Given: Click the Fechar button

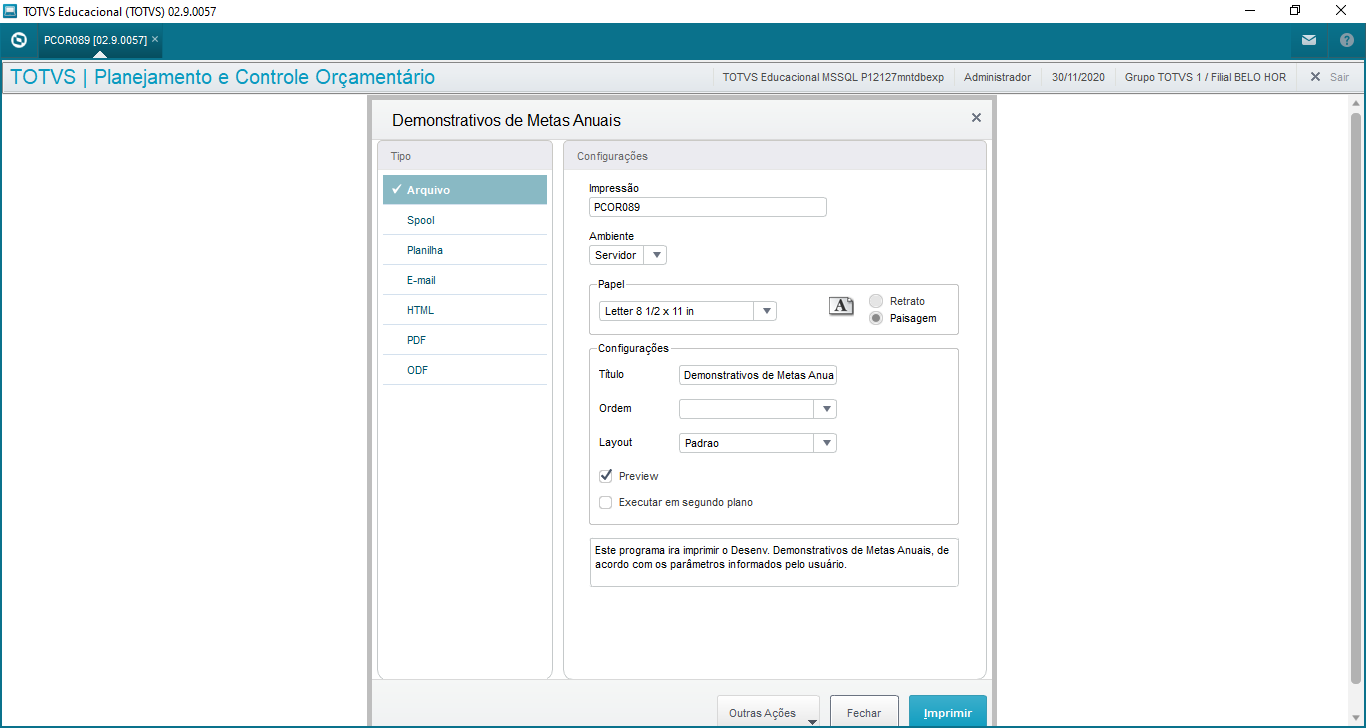Looking at the screenshot, I should [864, 713].
